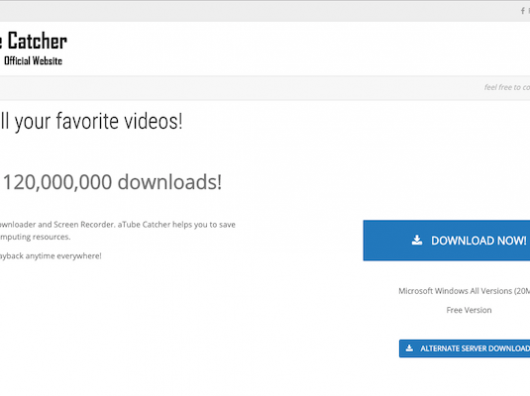Click the light gray navigation strip
Viewport: 530px width, 396px height.
click(x=265, y=88)
